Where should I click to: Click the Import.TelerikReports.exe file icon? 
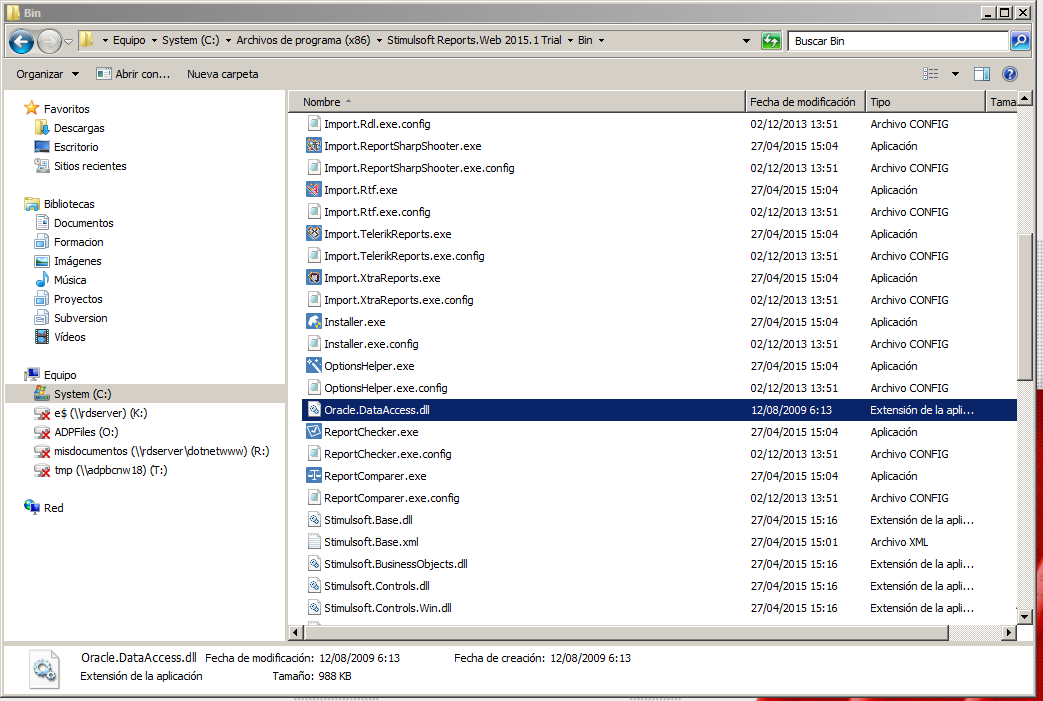(x=314, y=233)
